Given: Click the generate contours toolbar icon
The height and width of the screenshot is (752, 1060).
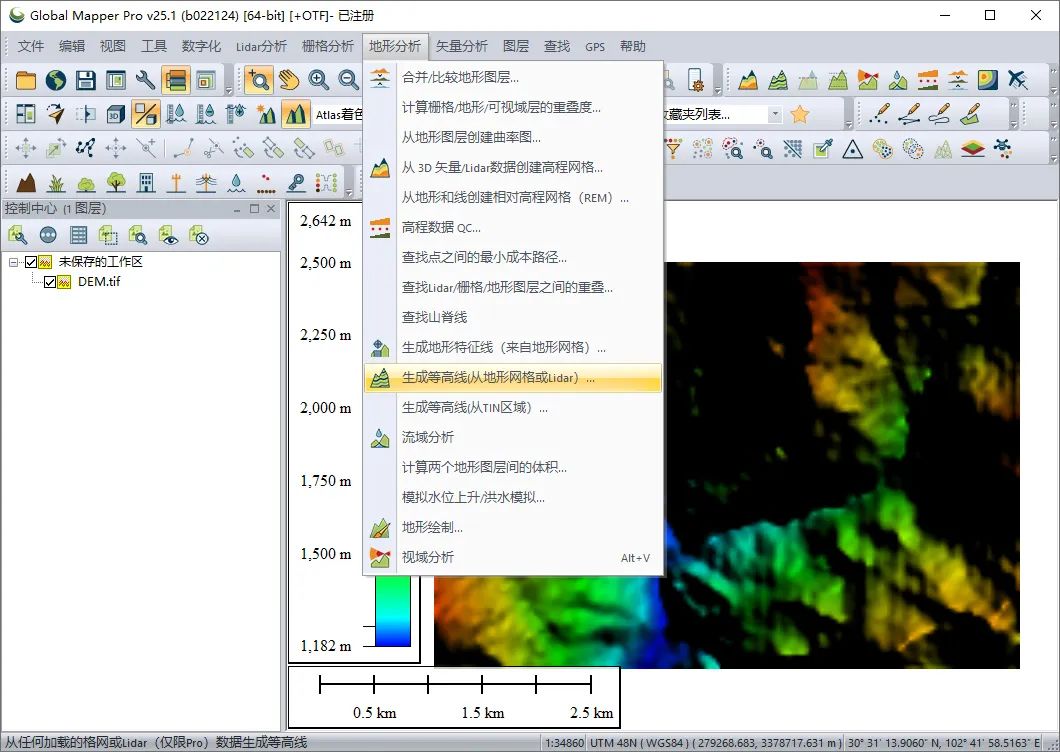Looking at the screenshot, I should tap(778, 80).
